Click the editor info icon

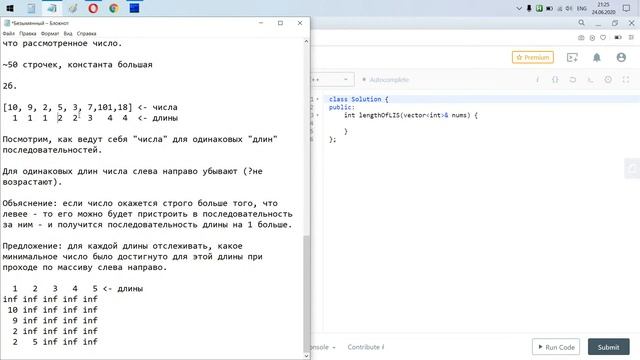click(538, 80)
